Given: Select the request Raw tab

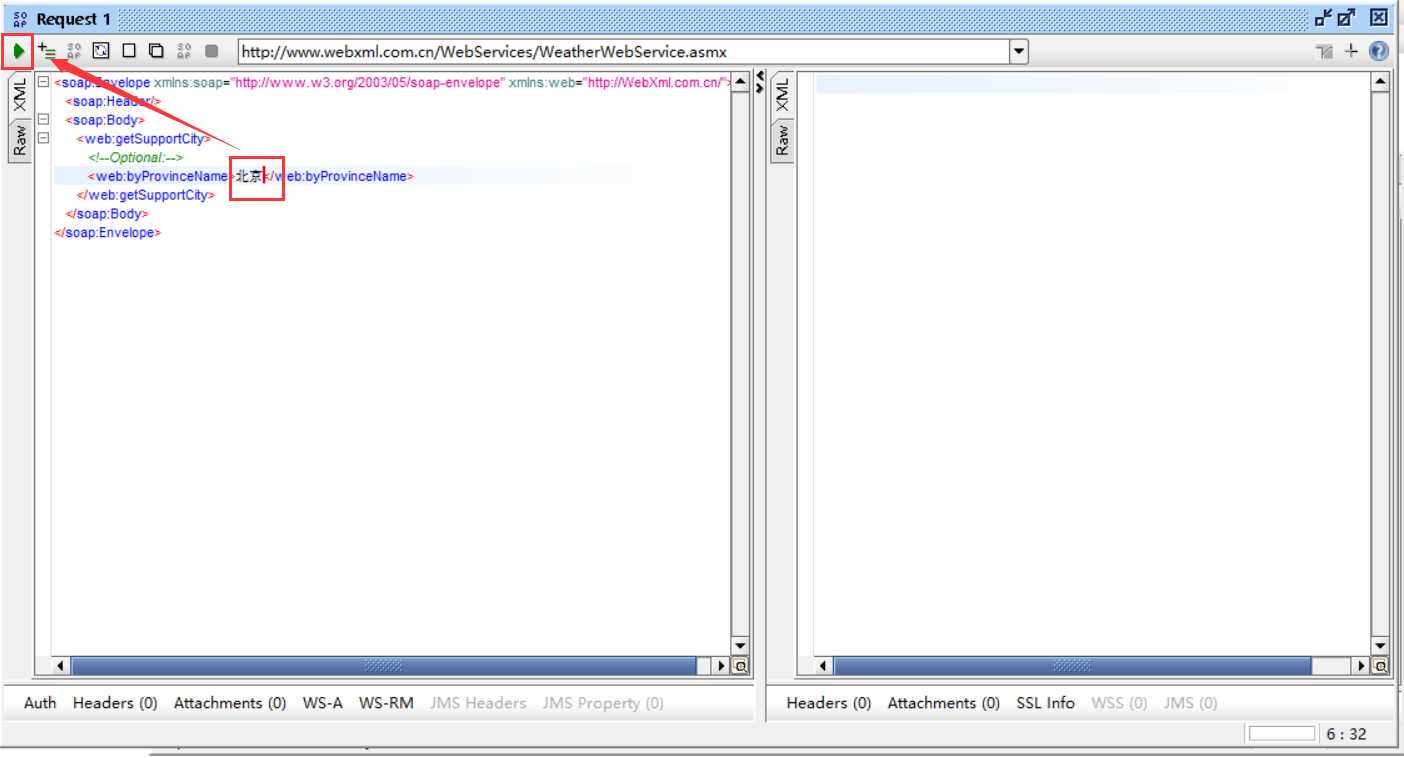Looking at the screenshot, I should coord(20,140).
